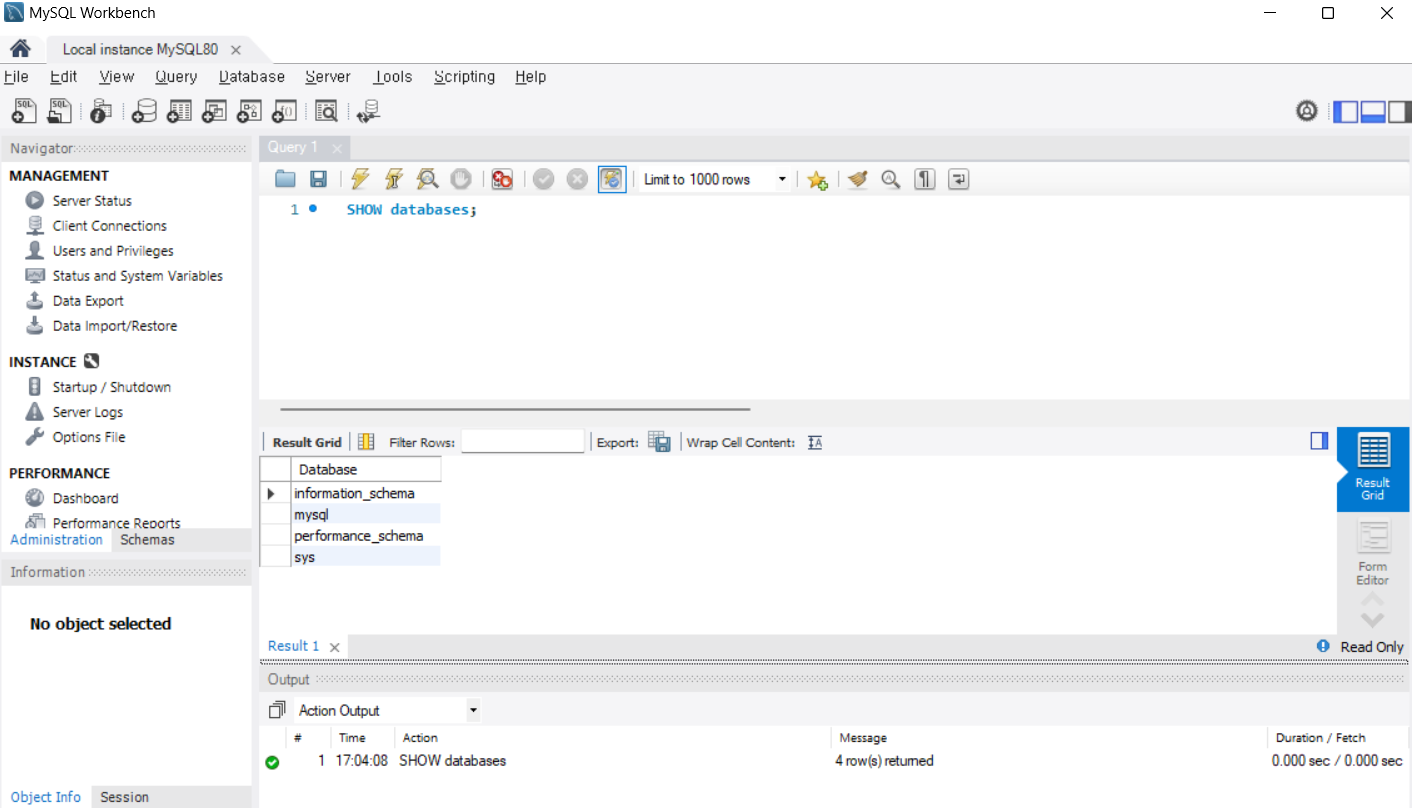This screenshot has width=1412, height=808.
Task: Toggle invisible characters pilcrow icon
Action: tap(925, 179)
